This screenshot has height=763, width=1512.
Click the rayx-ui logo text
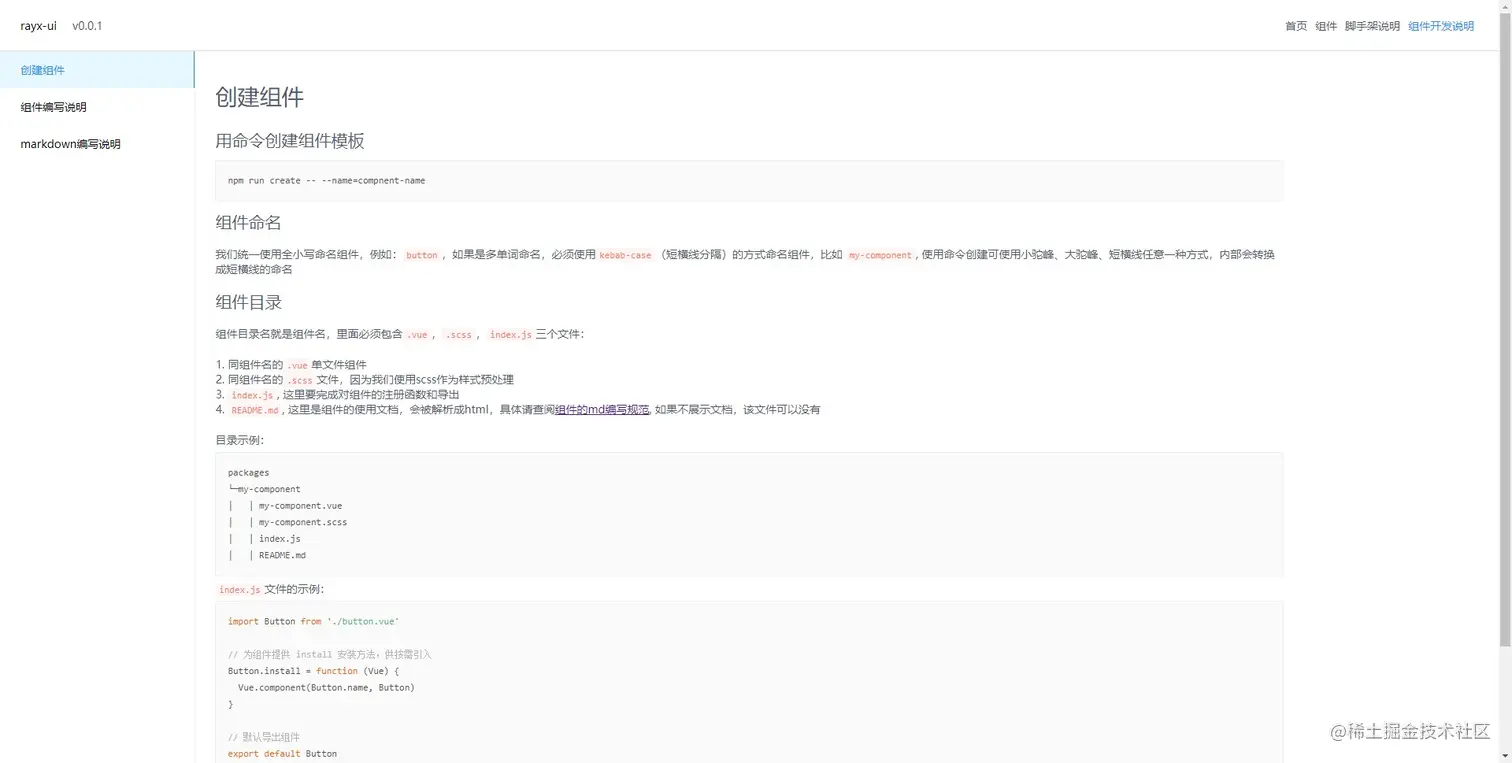[x=39, y=26]
